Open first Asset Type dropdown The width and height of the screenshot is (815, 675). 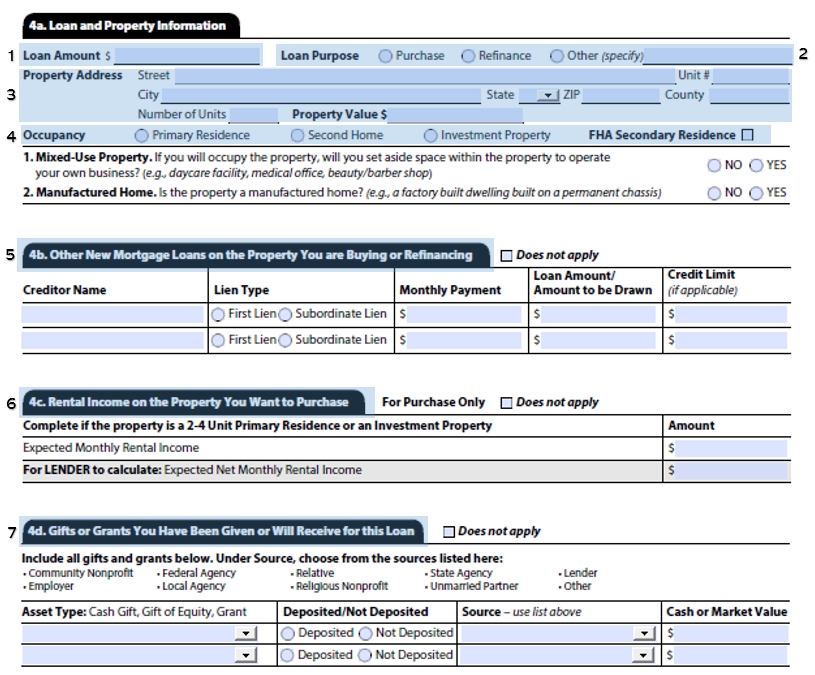(x=245, y=633)
